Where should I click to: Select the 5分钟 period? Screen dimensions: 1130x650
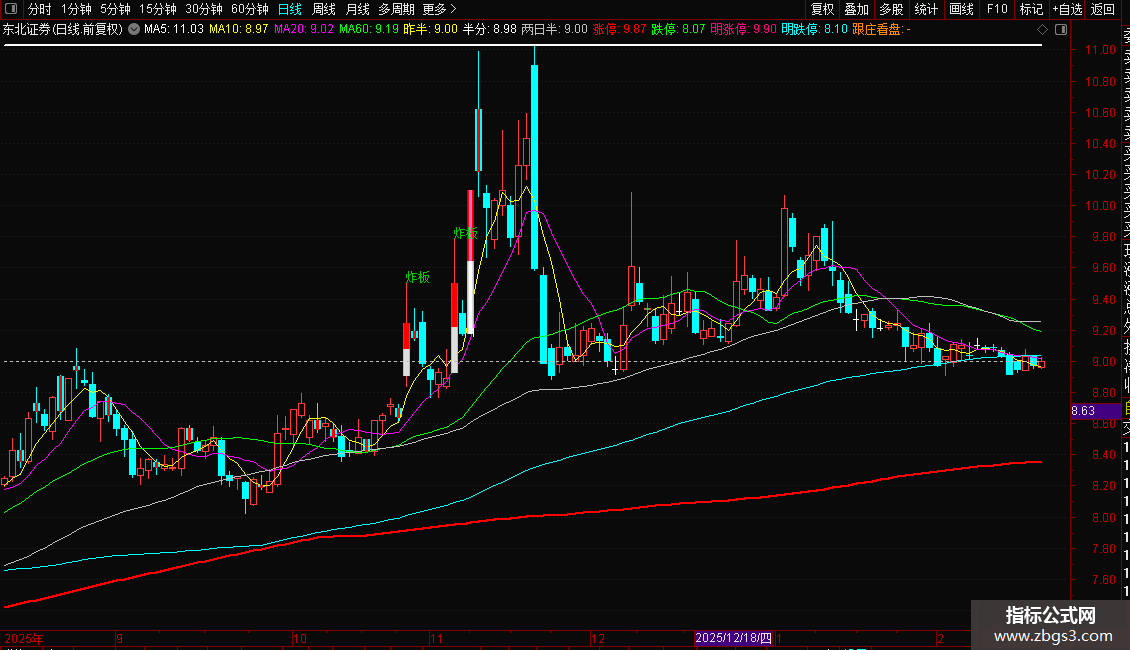pyautogui.click(x=115, y=9)
